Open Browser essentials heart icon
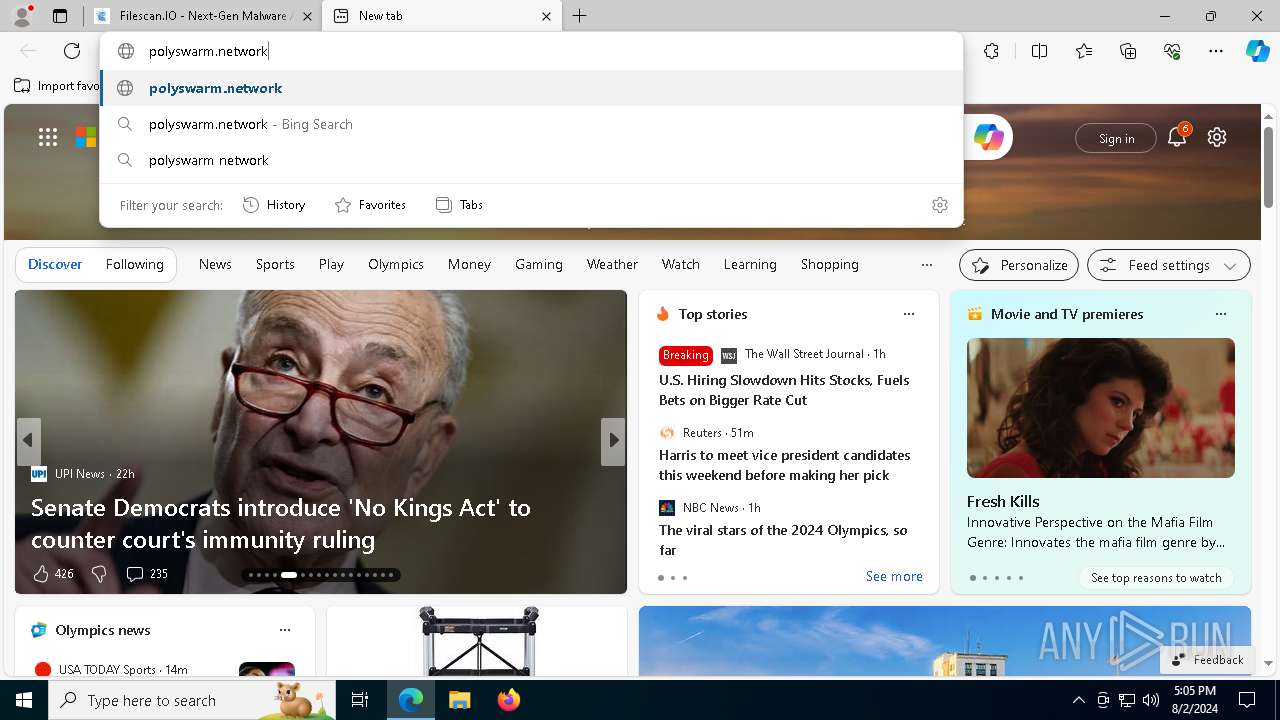Screen dimensions: 1280x720 (x=1172, y=51)
